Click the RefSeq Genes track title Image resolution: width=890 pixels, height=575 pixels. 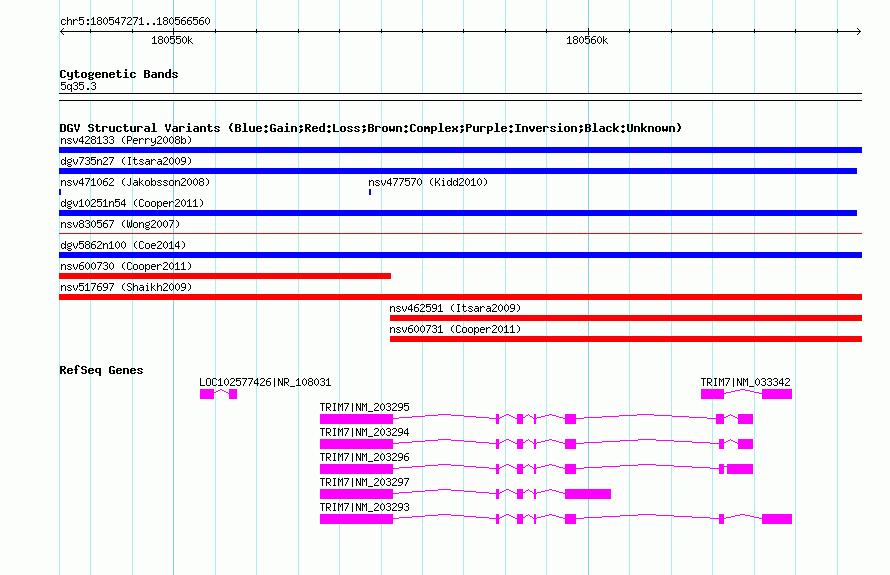(x=101, y=370)
